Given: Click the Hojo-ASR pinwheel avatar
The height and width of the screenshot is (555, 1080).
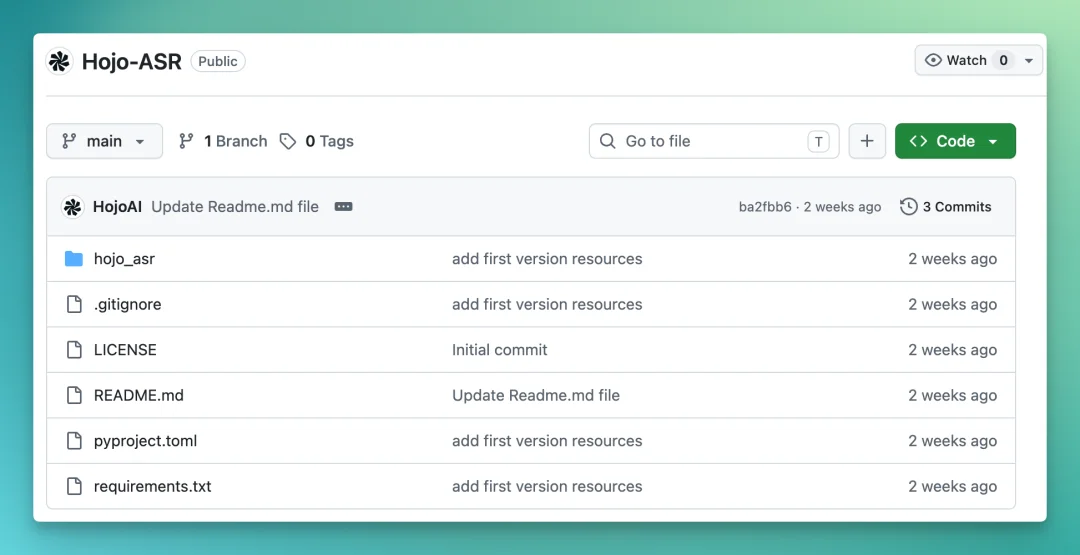Looking at the screenshot, I should pyautogui.click(x=59, y=61).
